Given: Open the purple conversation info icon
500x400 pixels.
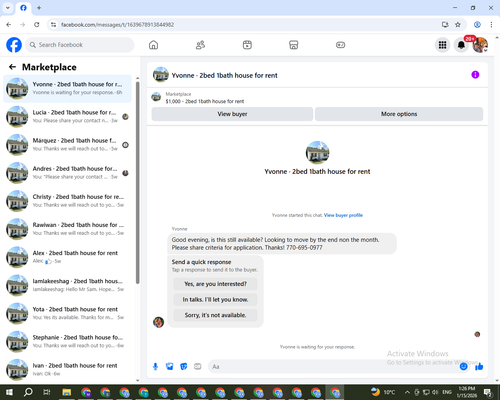Looking at the screenshot, I should (x=475, y=75).
